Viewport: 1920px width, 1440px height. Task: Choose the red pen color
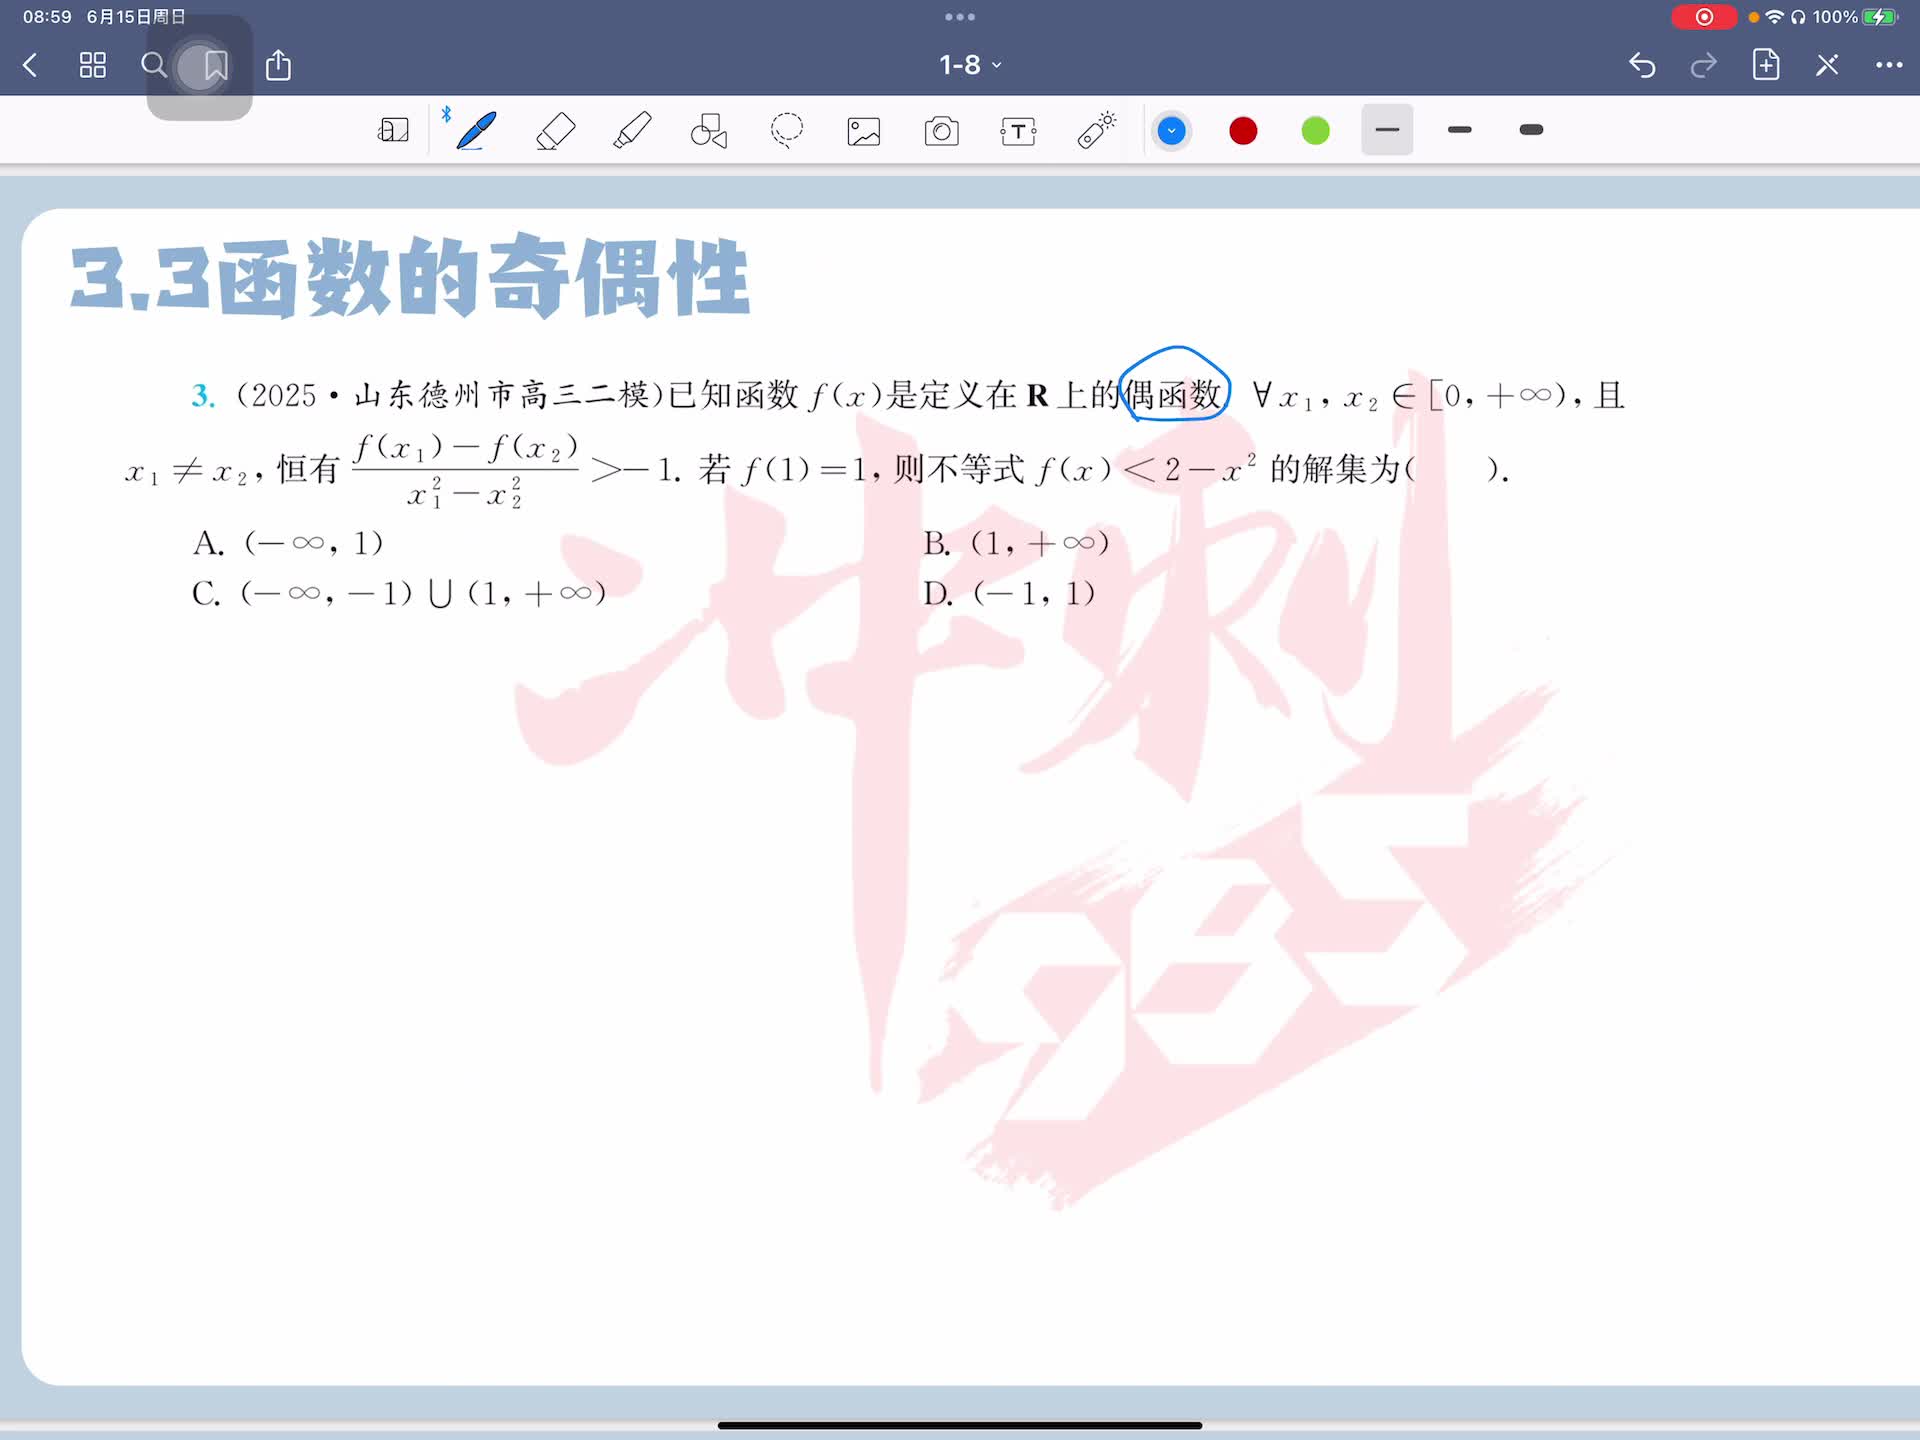1243,131
